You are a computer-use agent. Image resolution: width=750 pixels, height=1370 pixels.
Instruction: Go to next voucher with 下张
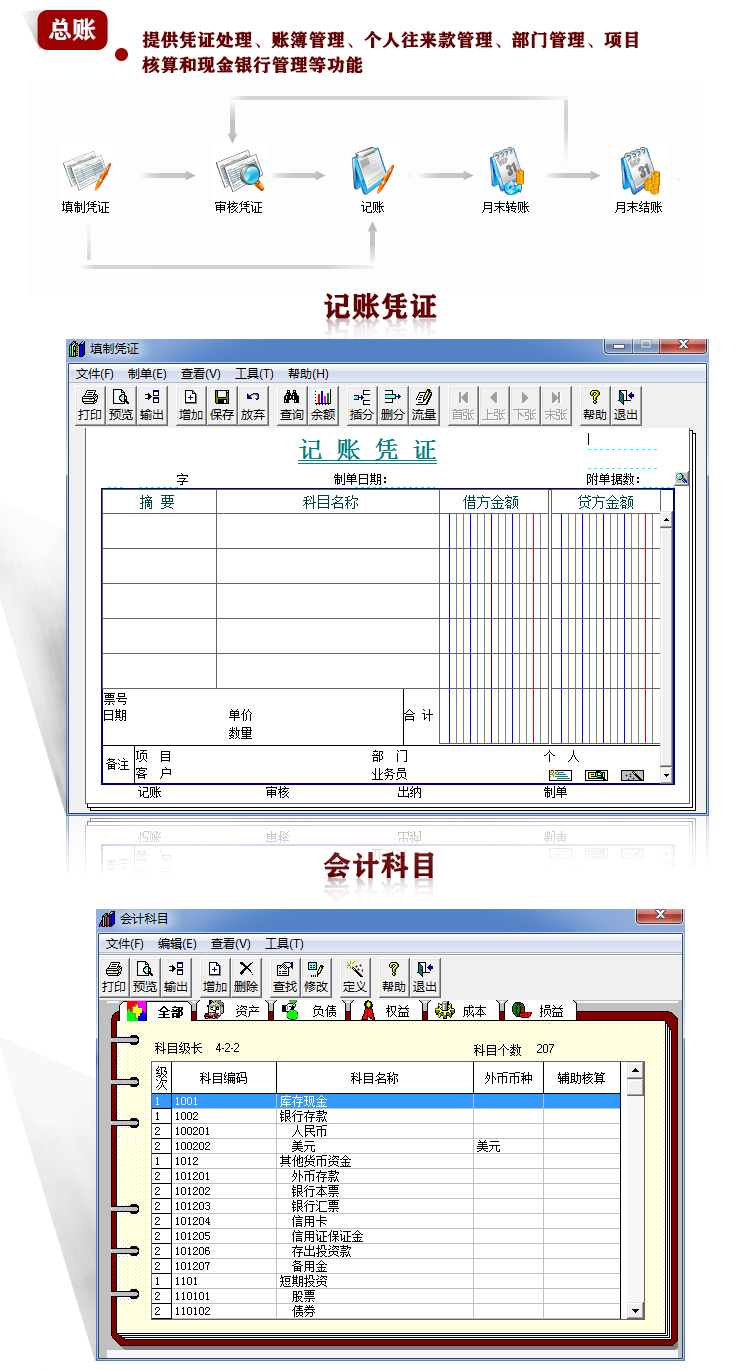[525, 405]
